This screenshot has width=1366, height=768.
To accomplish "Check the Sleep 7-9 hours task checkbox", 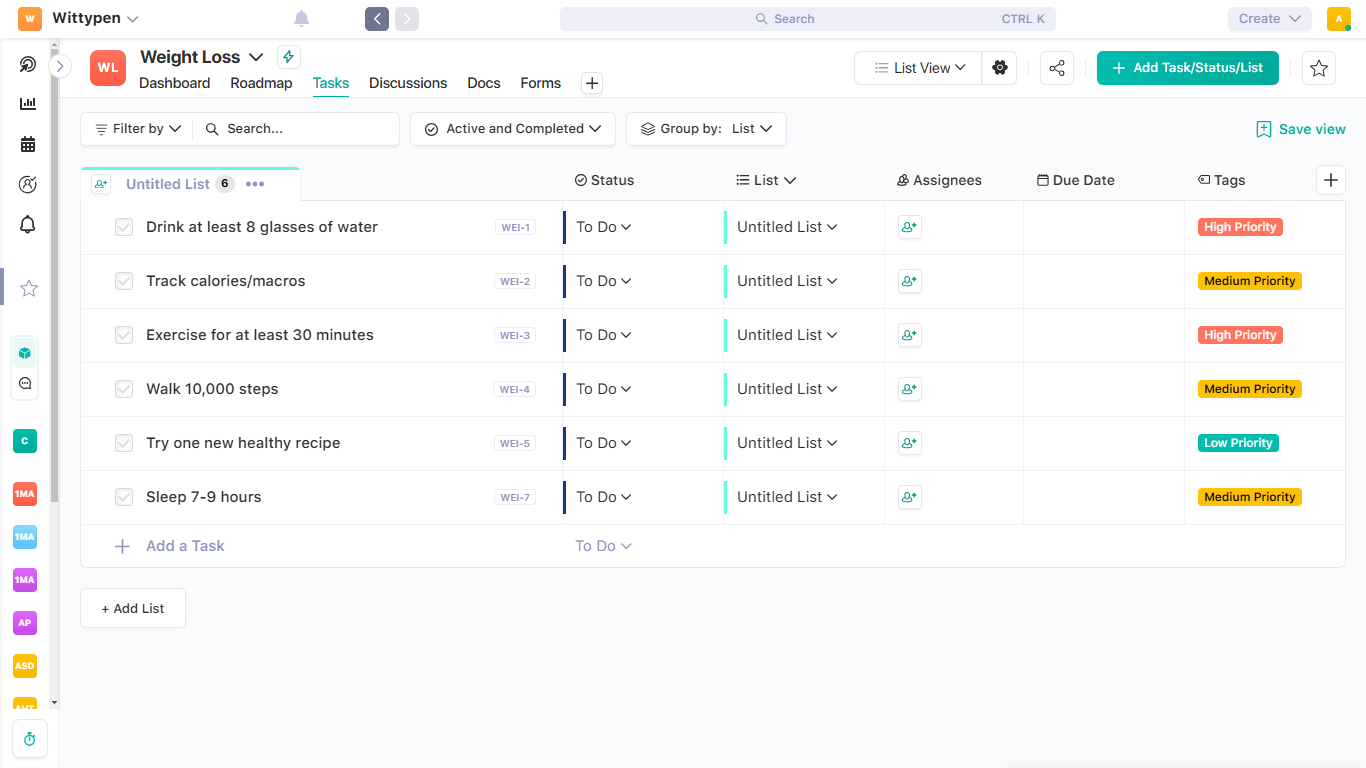I will coord(123,496).
